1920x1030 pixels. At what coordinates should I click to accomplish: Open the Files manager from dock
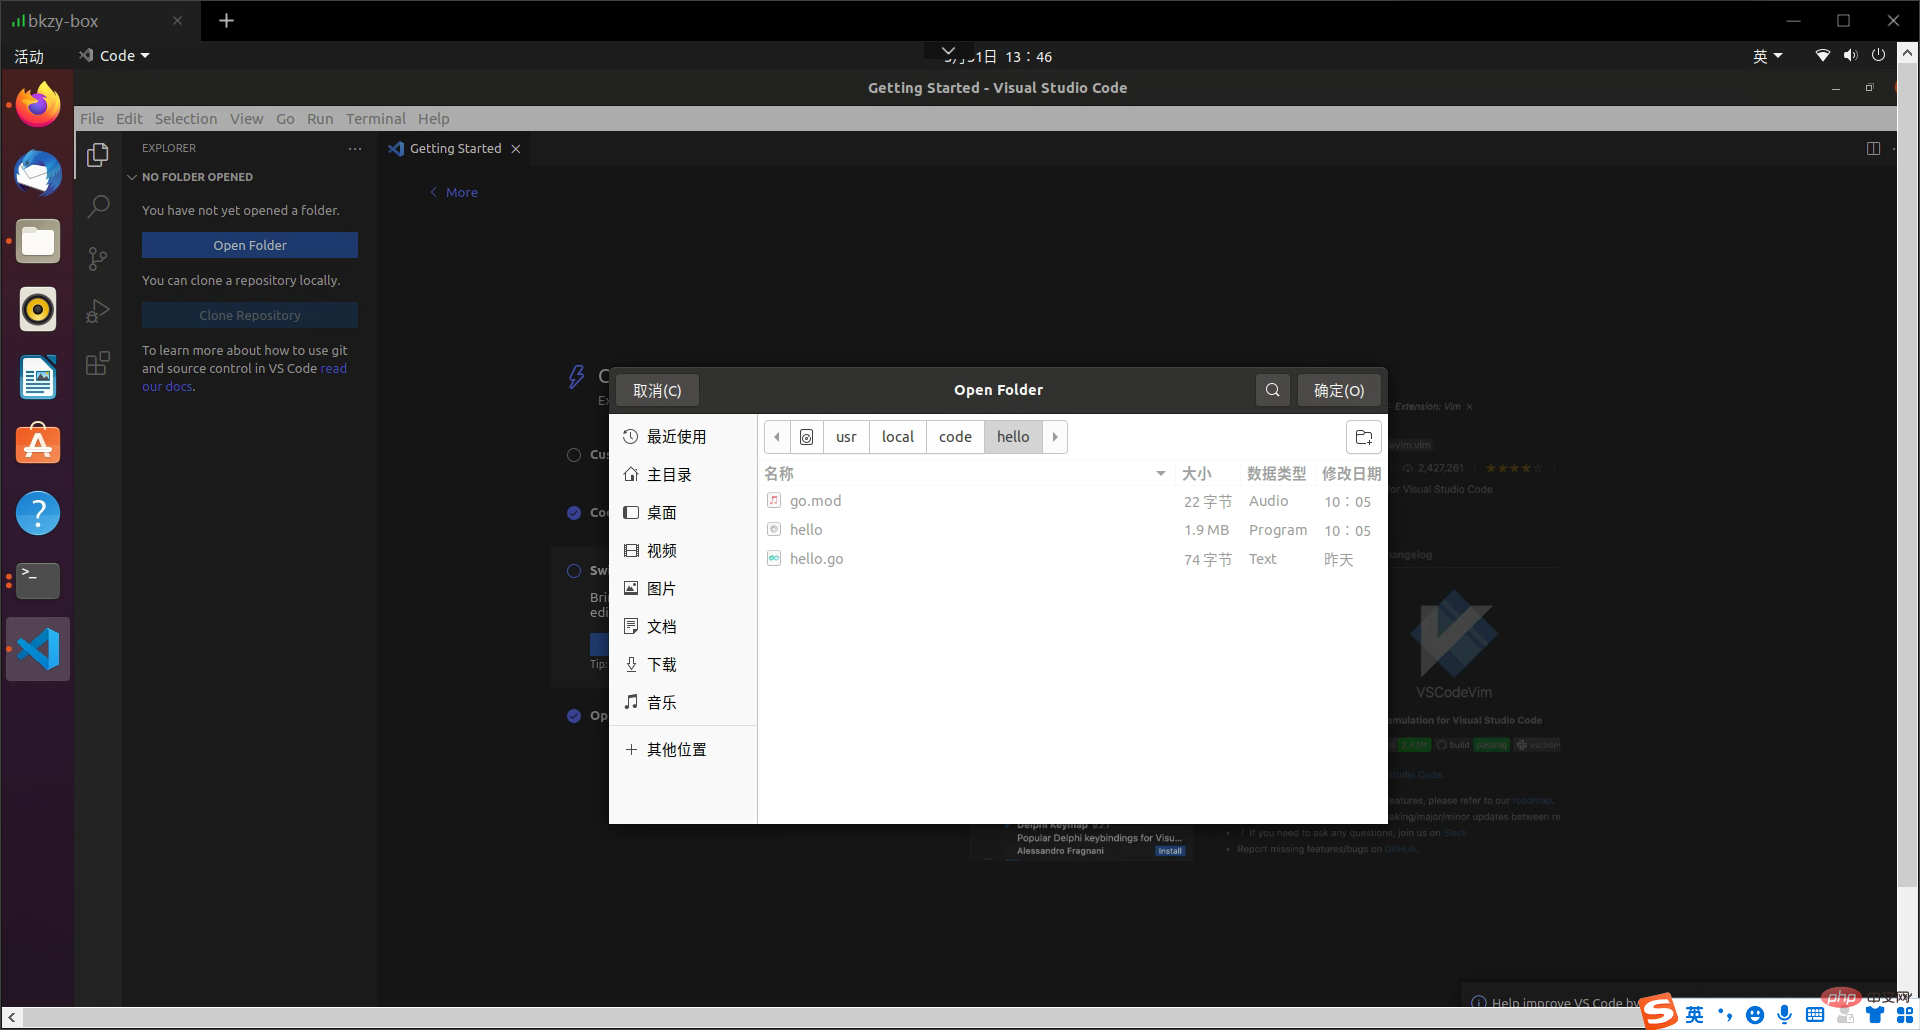pos(38,241)
